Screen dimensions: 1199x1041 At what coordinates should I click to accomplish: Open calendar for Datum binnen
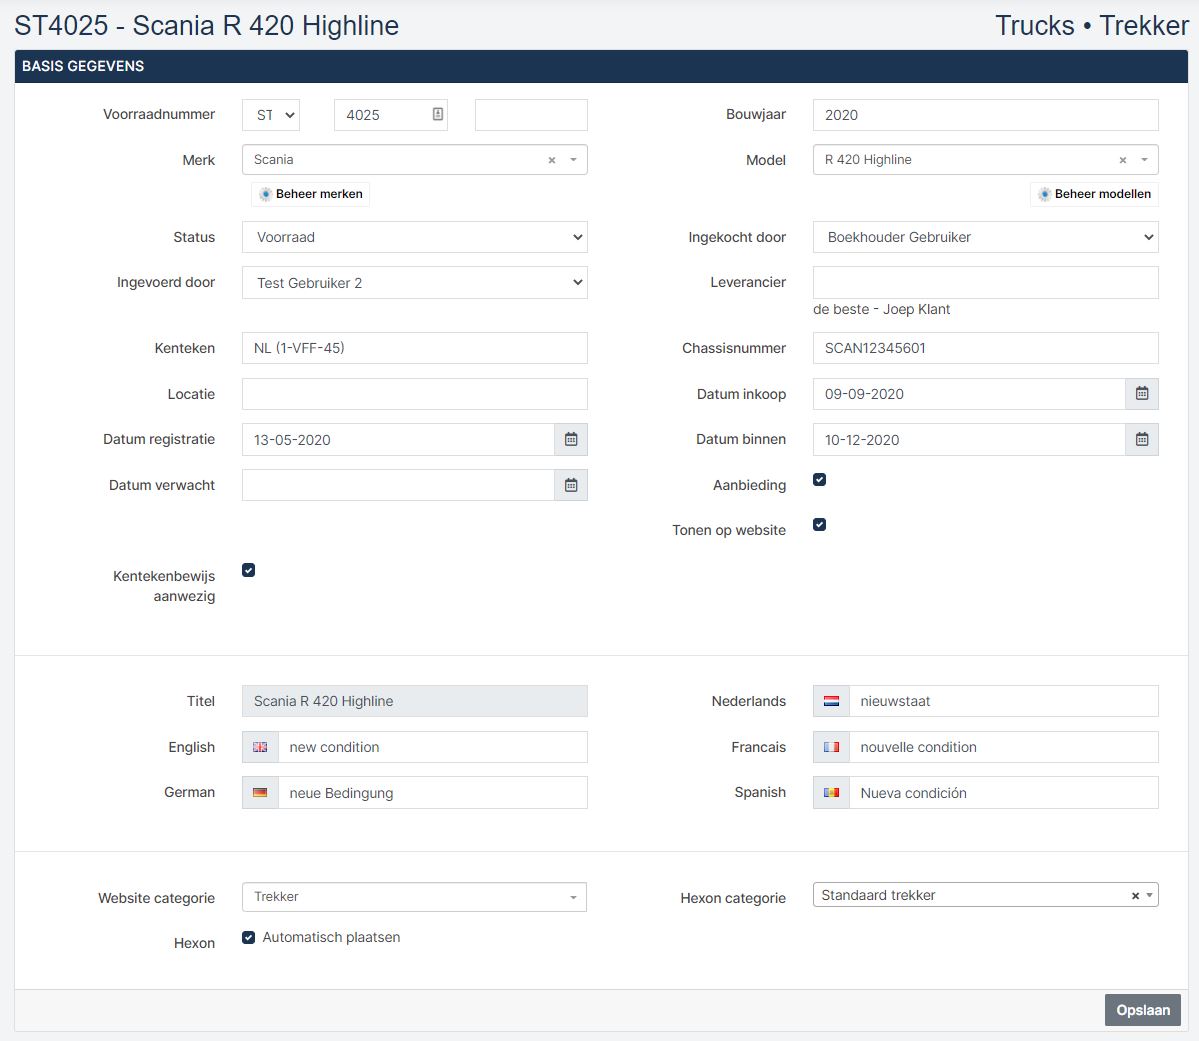pyautogui.click(x=1142, y=440)
